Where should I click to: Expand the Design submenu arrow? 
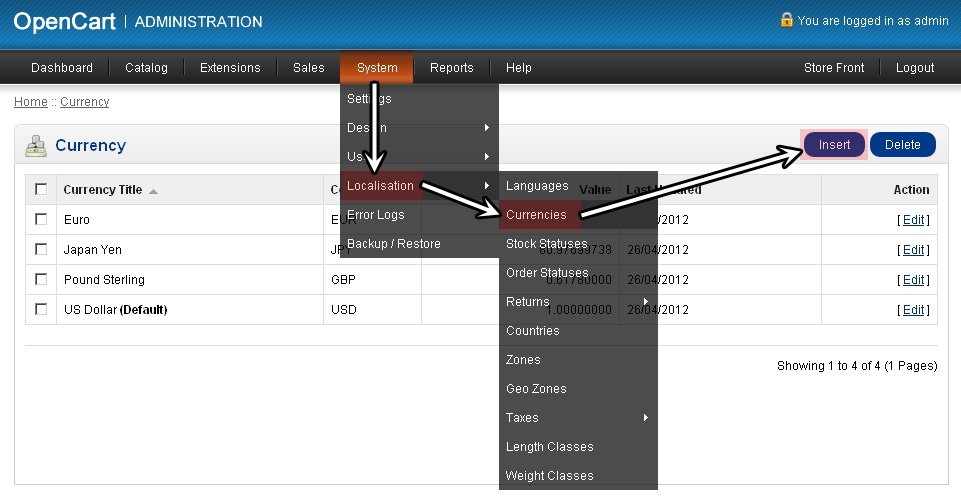pyautogui.click(x=487, y=128)
